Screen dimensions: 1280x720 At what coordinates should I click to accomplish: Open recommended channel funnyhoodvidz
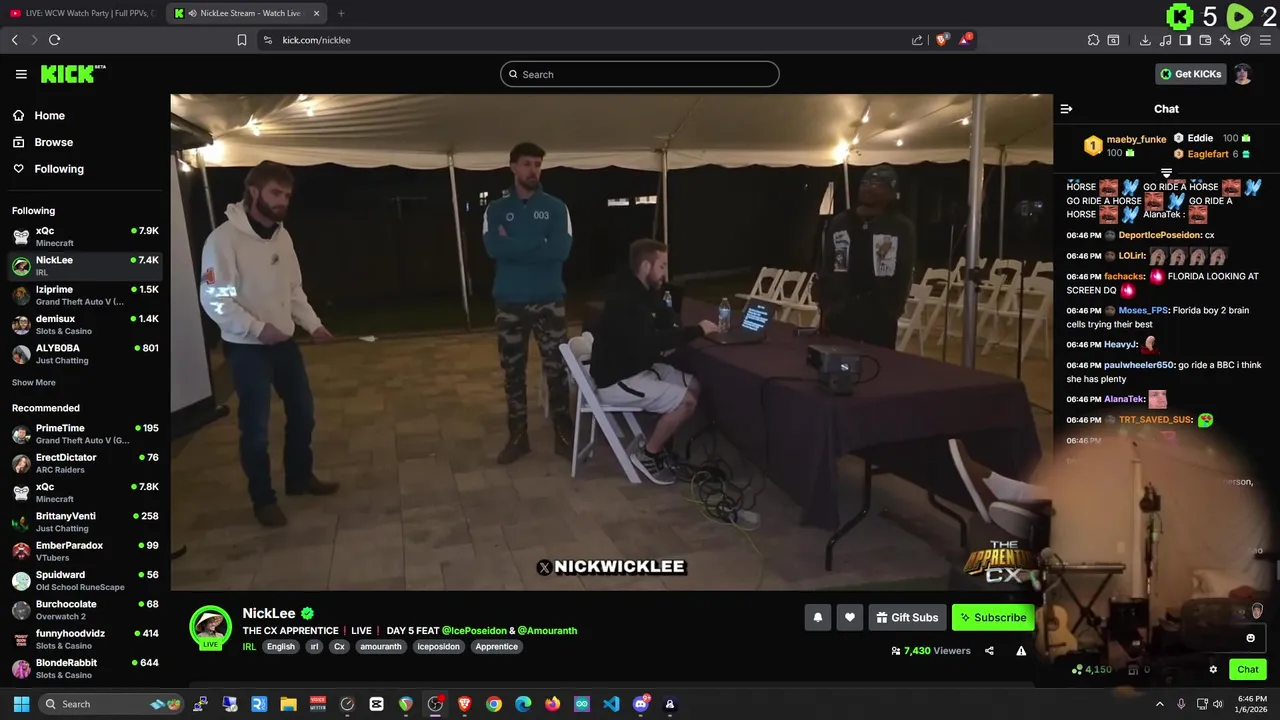coord(85,639)
